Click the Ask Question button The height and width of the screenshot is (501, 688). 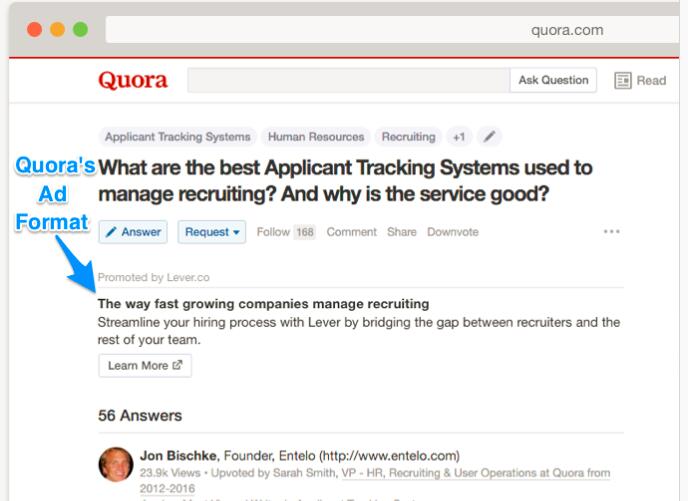(553, 80)
